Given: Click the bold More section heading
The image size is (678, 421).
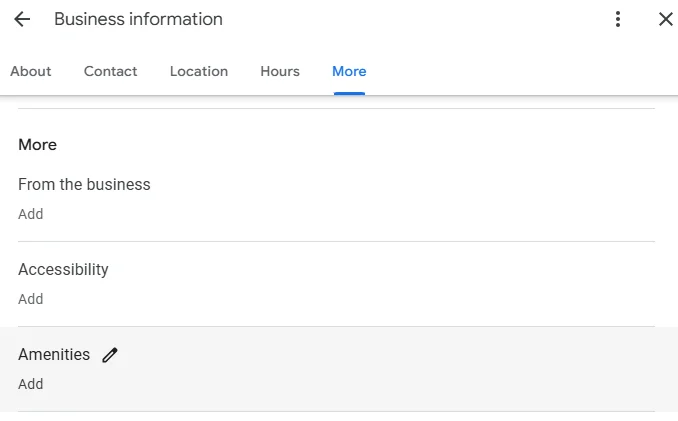Looking at the screenshot, I should (38, 145).
